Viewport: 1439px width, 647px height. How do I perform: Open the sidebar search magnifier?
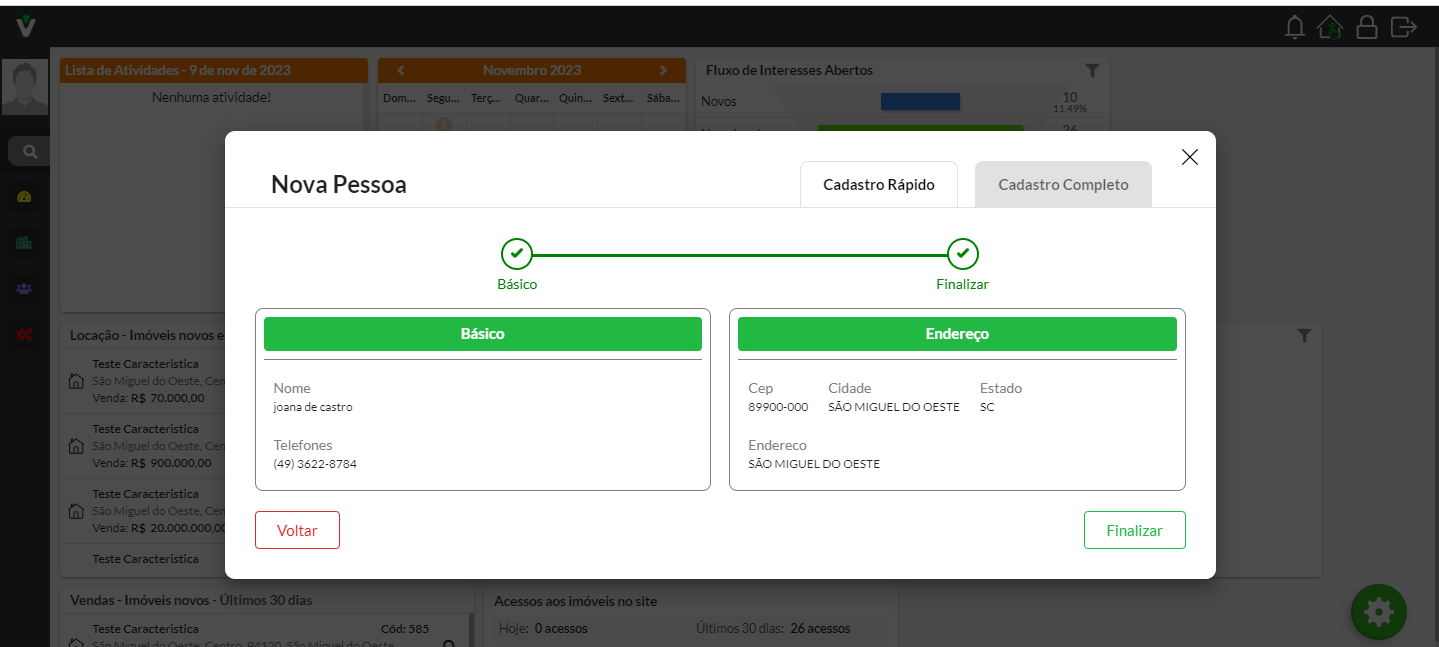pos(30,152)
